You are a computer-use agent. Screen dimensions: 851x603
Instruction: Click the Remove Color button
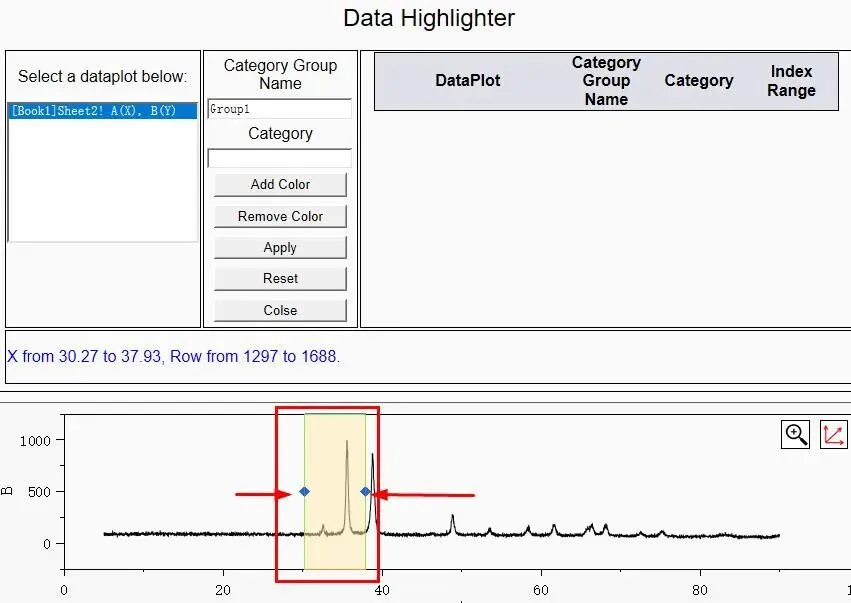[280, 216]
